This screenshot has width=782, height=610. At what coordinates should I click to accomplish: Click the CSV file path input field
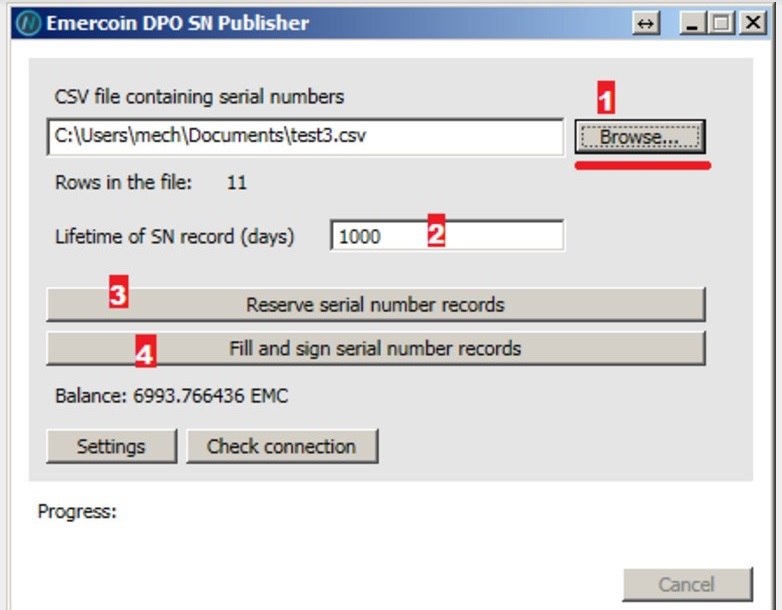click(305, 137)
